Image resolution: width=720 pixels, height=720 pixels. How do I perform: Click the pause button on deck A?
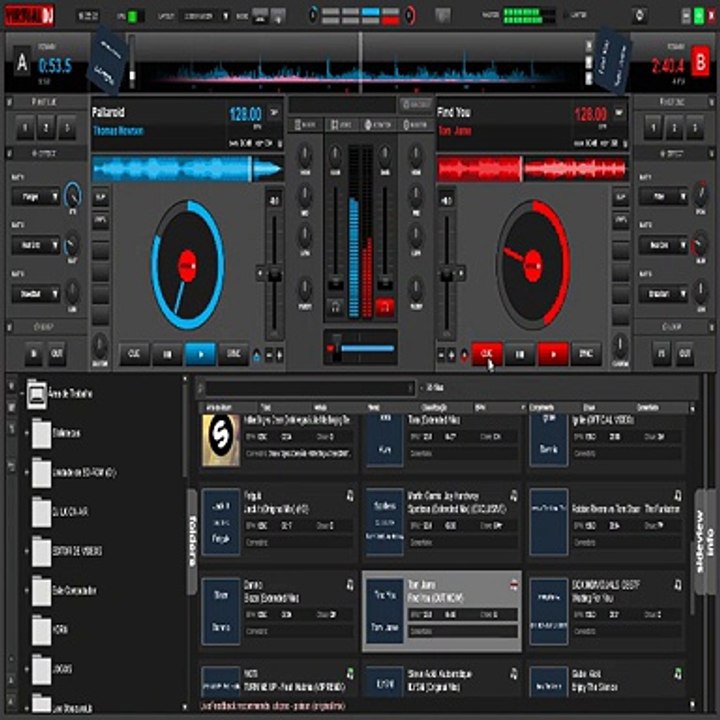[x=167, y=354]
